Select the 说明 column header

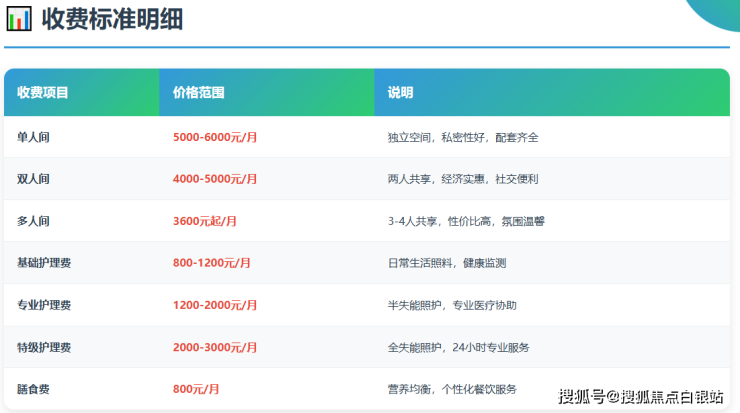400,92
